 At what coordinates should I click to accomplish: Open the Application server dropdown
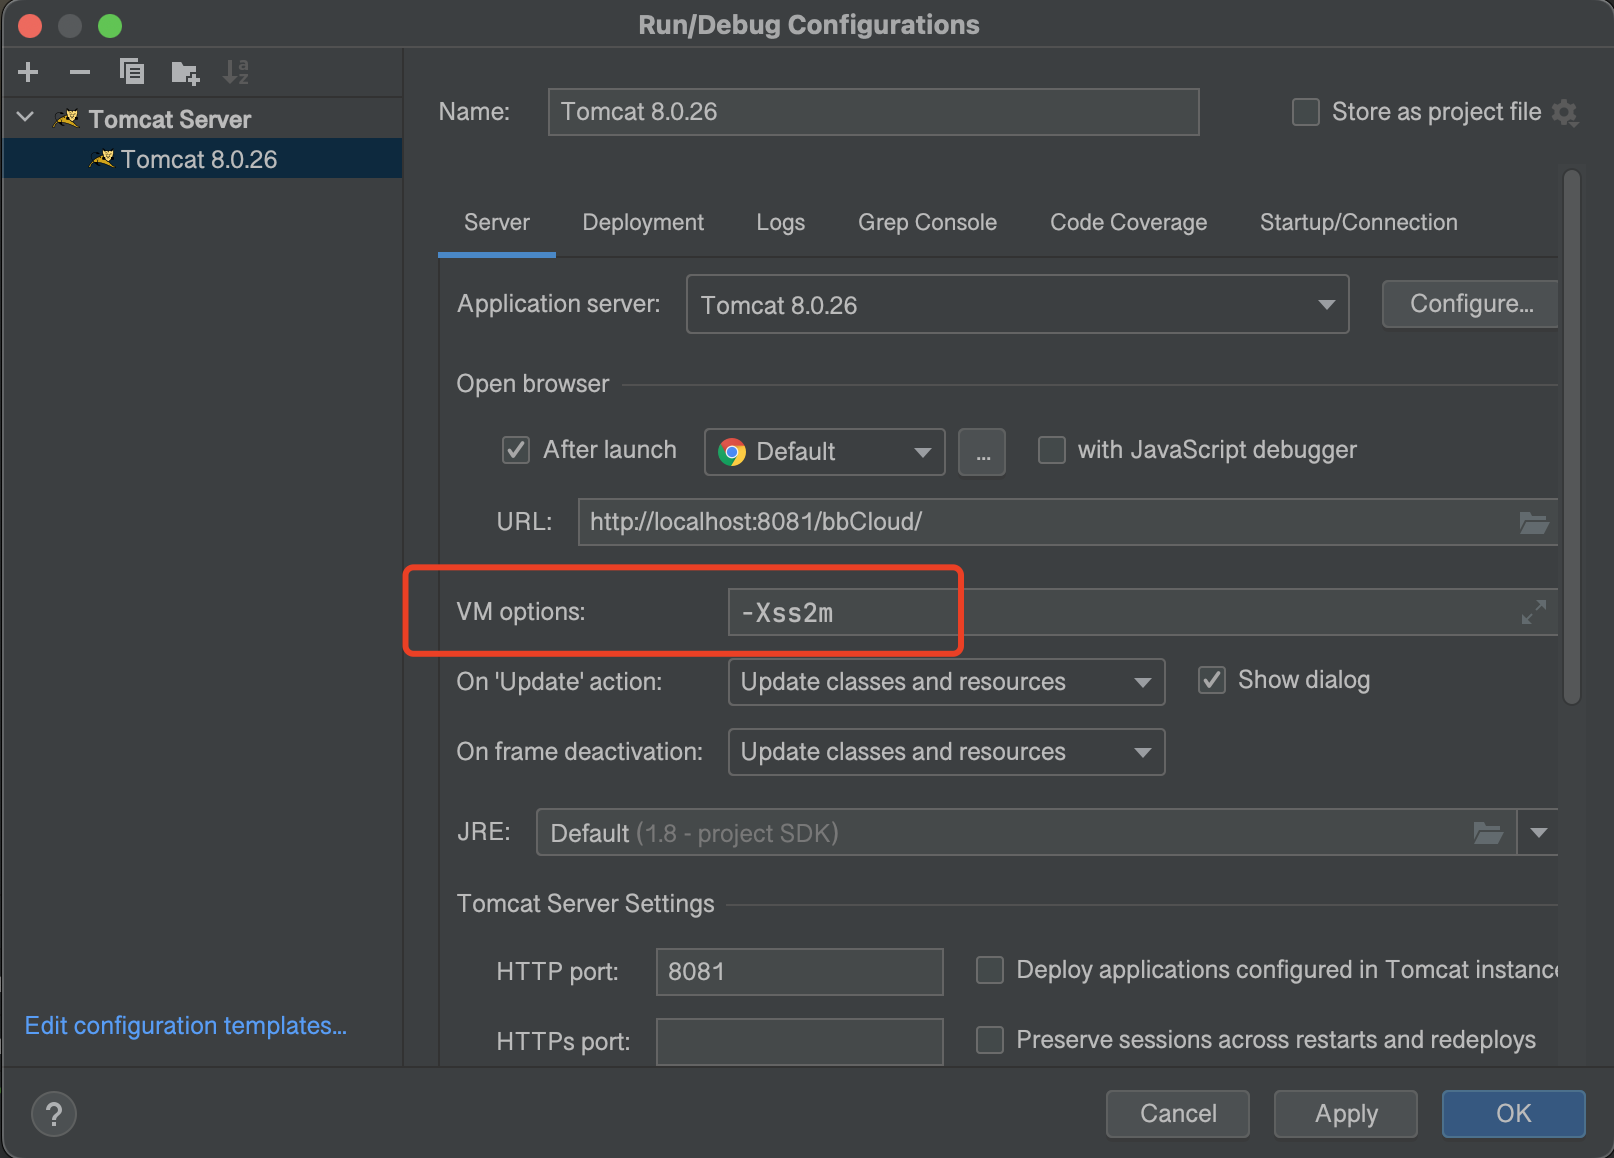[x=1326, y=304]
